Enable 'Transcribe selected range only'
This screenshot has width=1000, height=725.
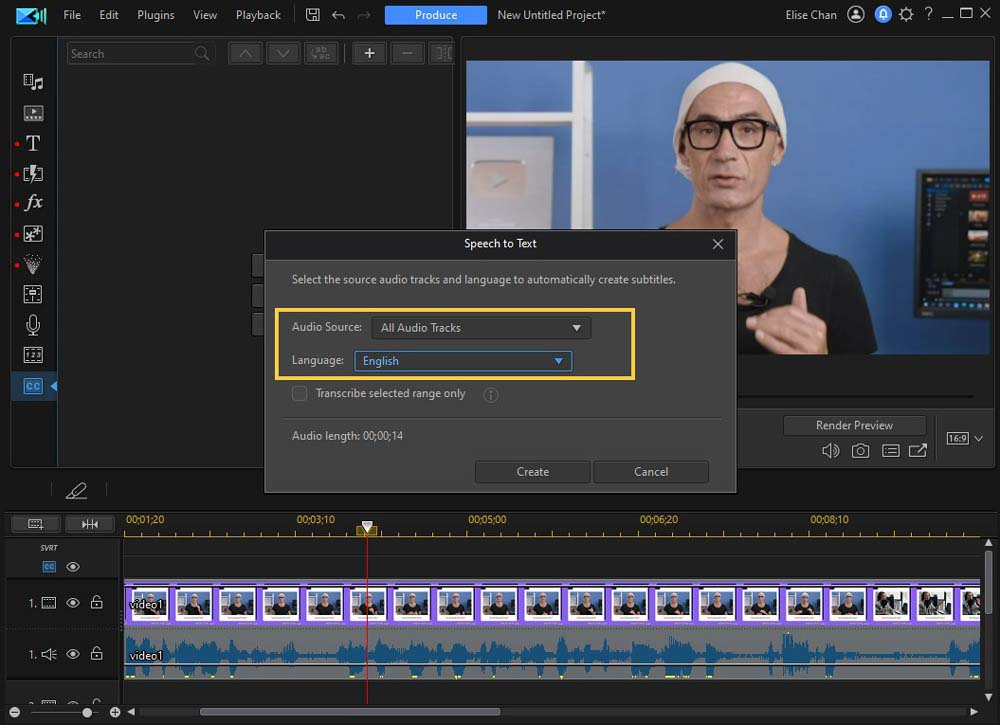tap(299, 393)
